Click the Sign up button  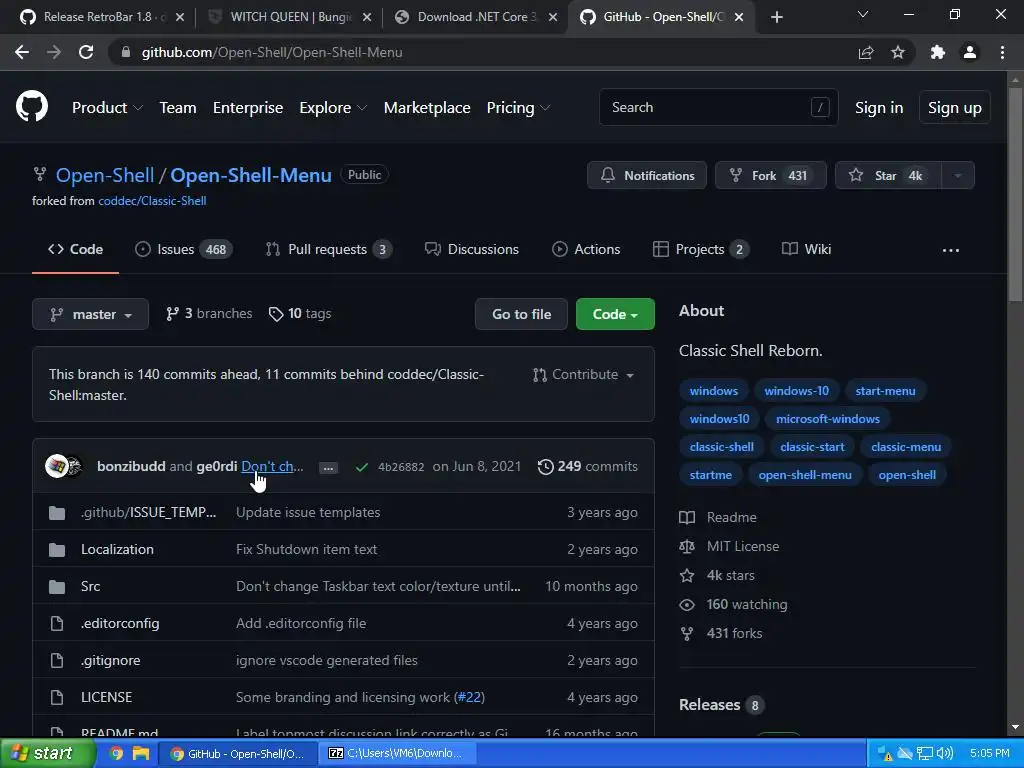(954, 108)
